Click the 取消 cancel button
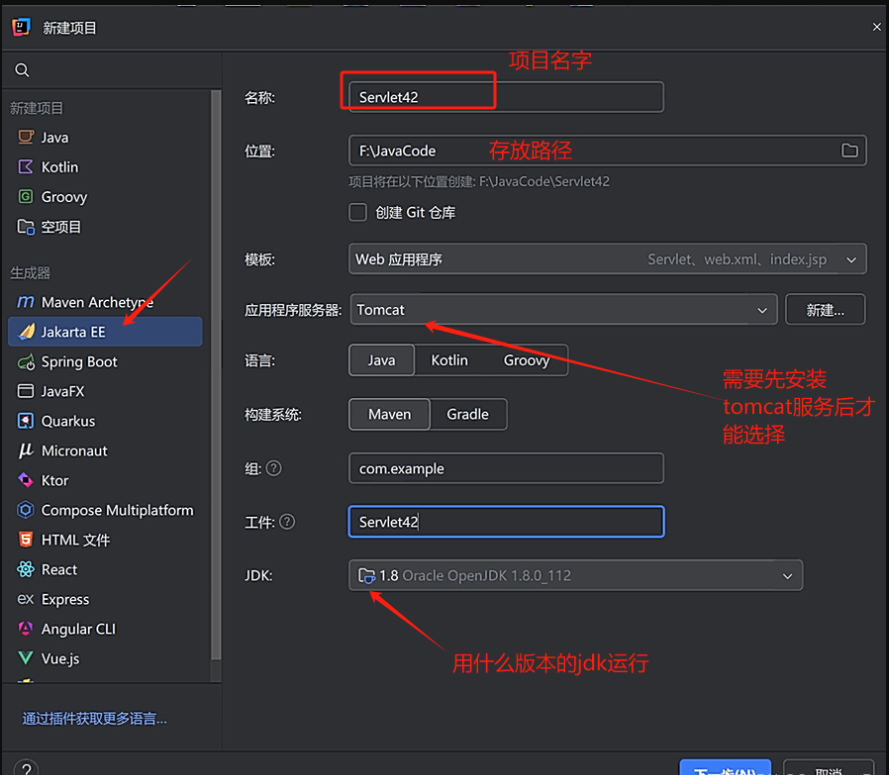The width and height of the screenshot is (889, 775). [x=828, y=768]
